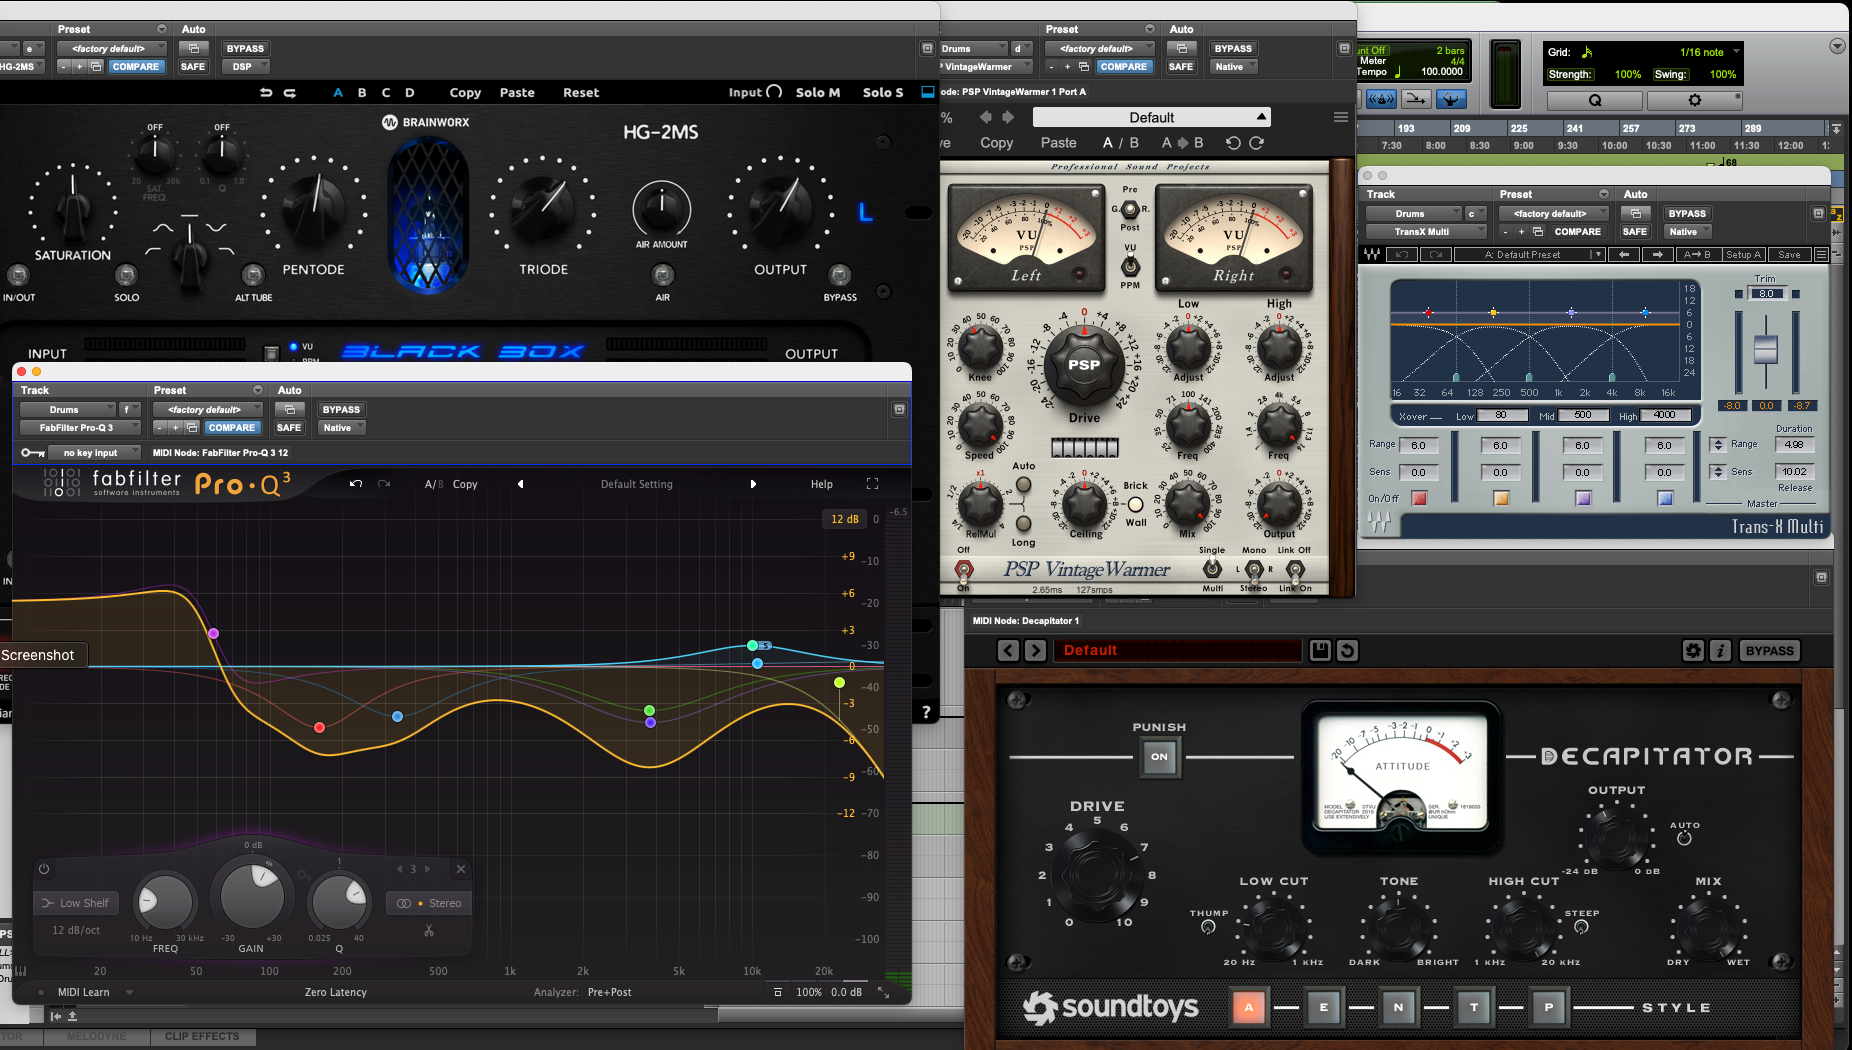Select Decapitator style T
1852x1050 pixels.
coord(1474,1007)
